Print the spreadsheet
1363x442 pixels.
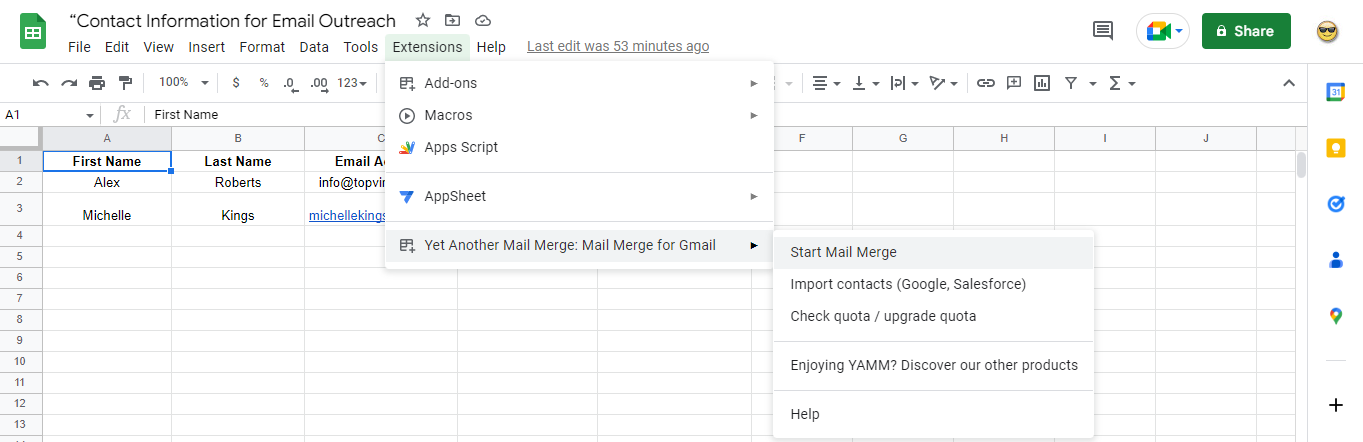click(97, 83)
